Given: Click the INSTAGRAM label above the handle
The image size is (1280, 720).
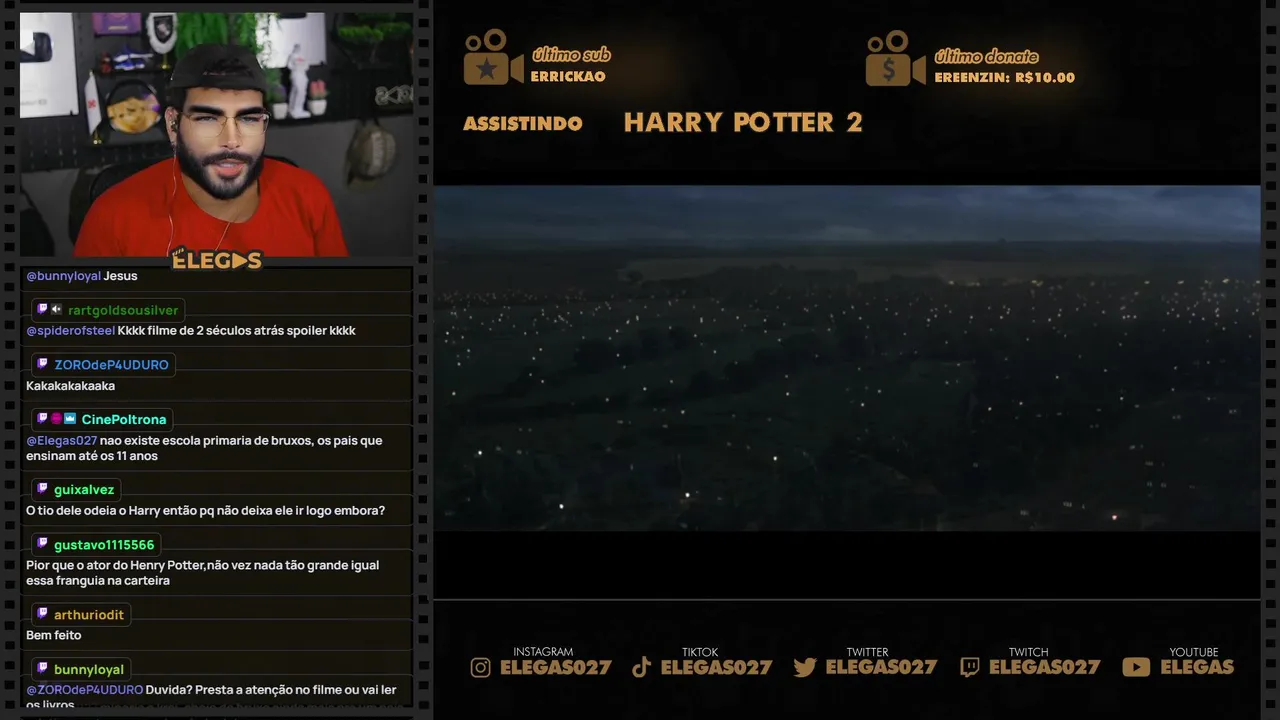Looking at the screenshot, I should tap(543, 652).
